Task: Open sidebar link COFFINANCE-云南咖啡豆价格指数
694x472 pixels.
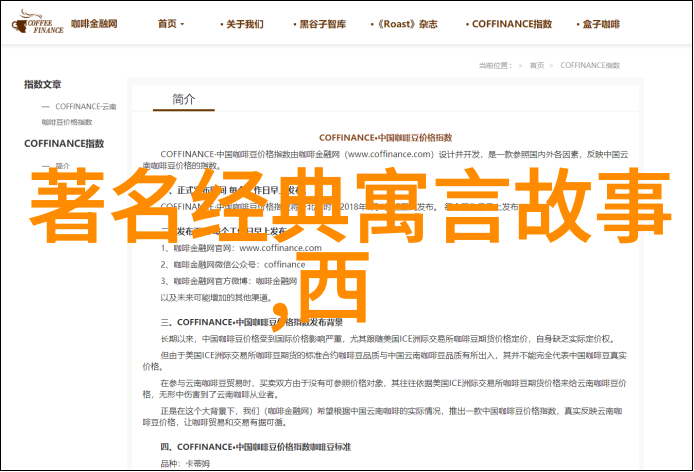Action: point(79,114)
